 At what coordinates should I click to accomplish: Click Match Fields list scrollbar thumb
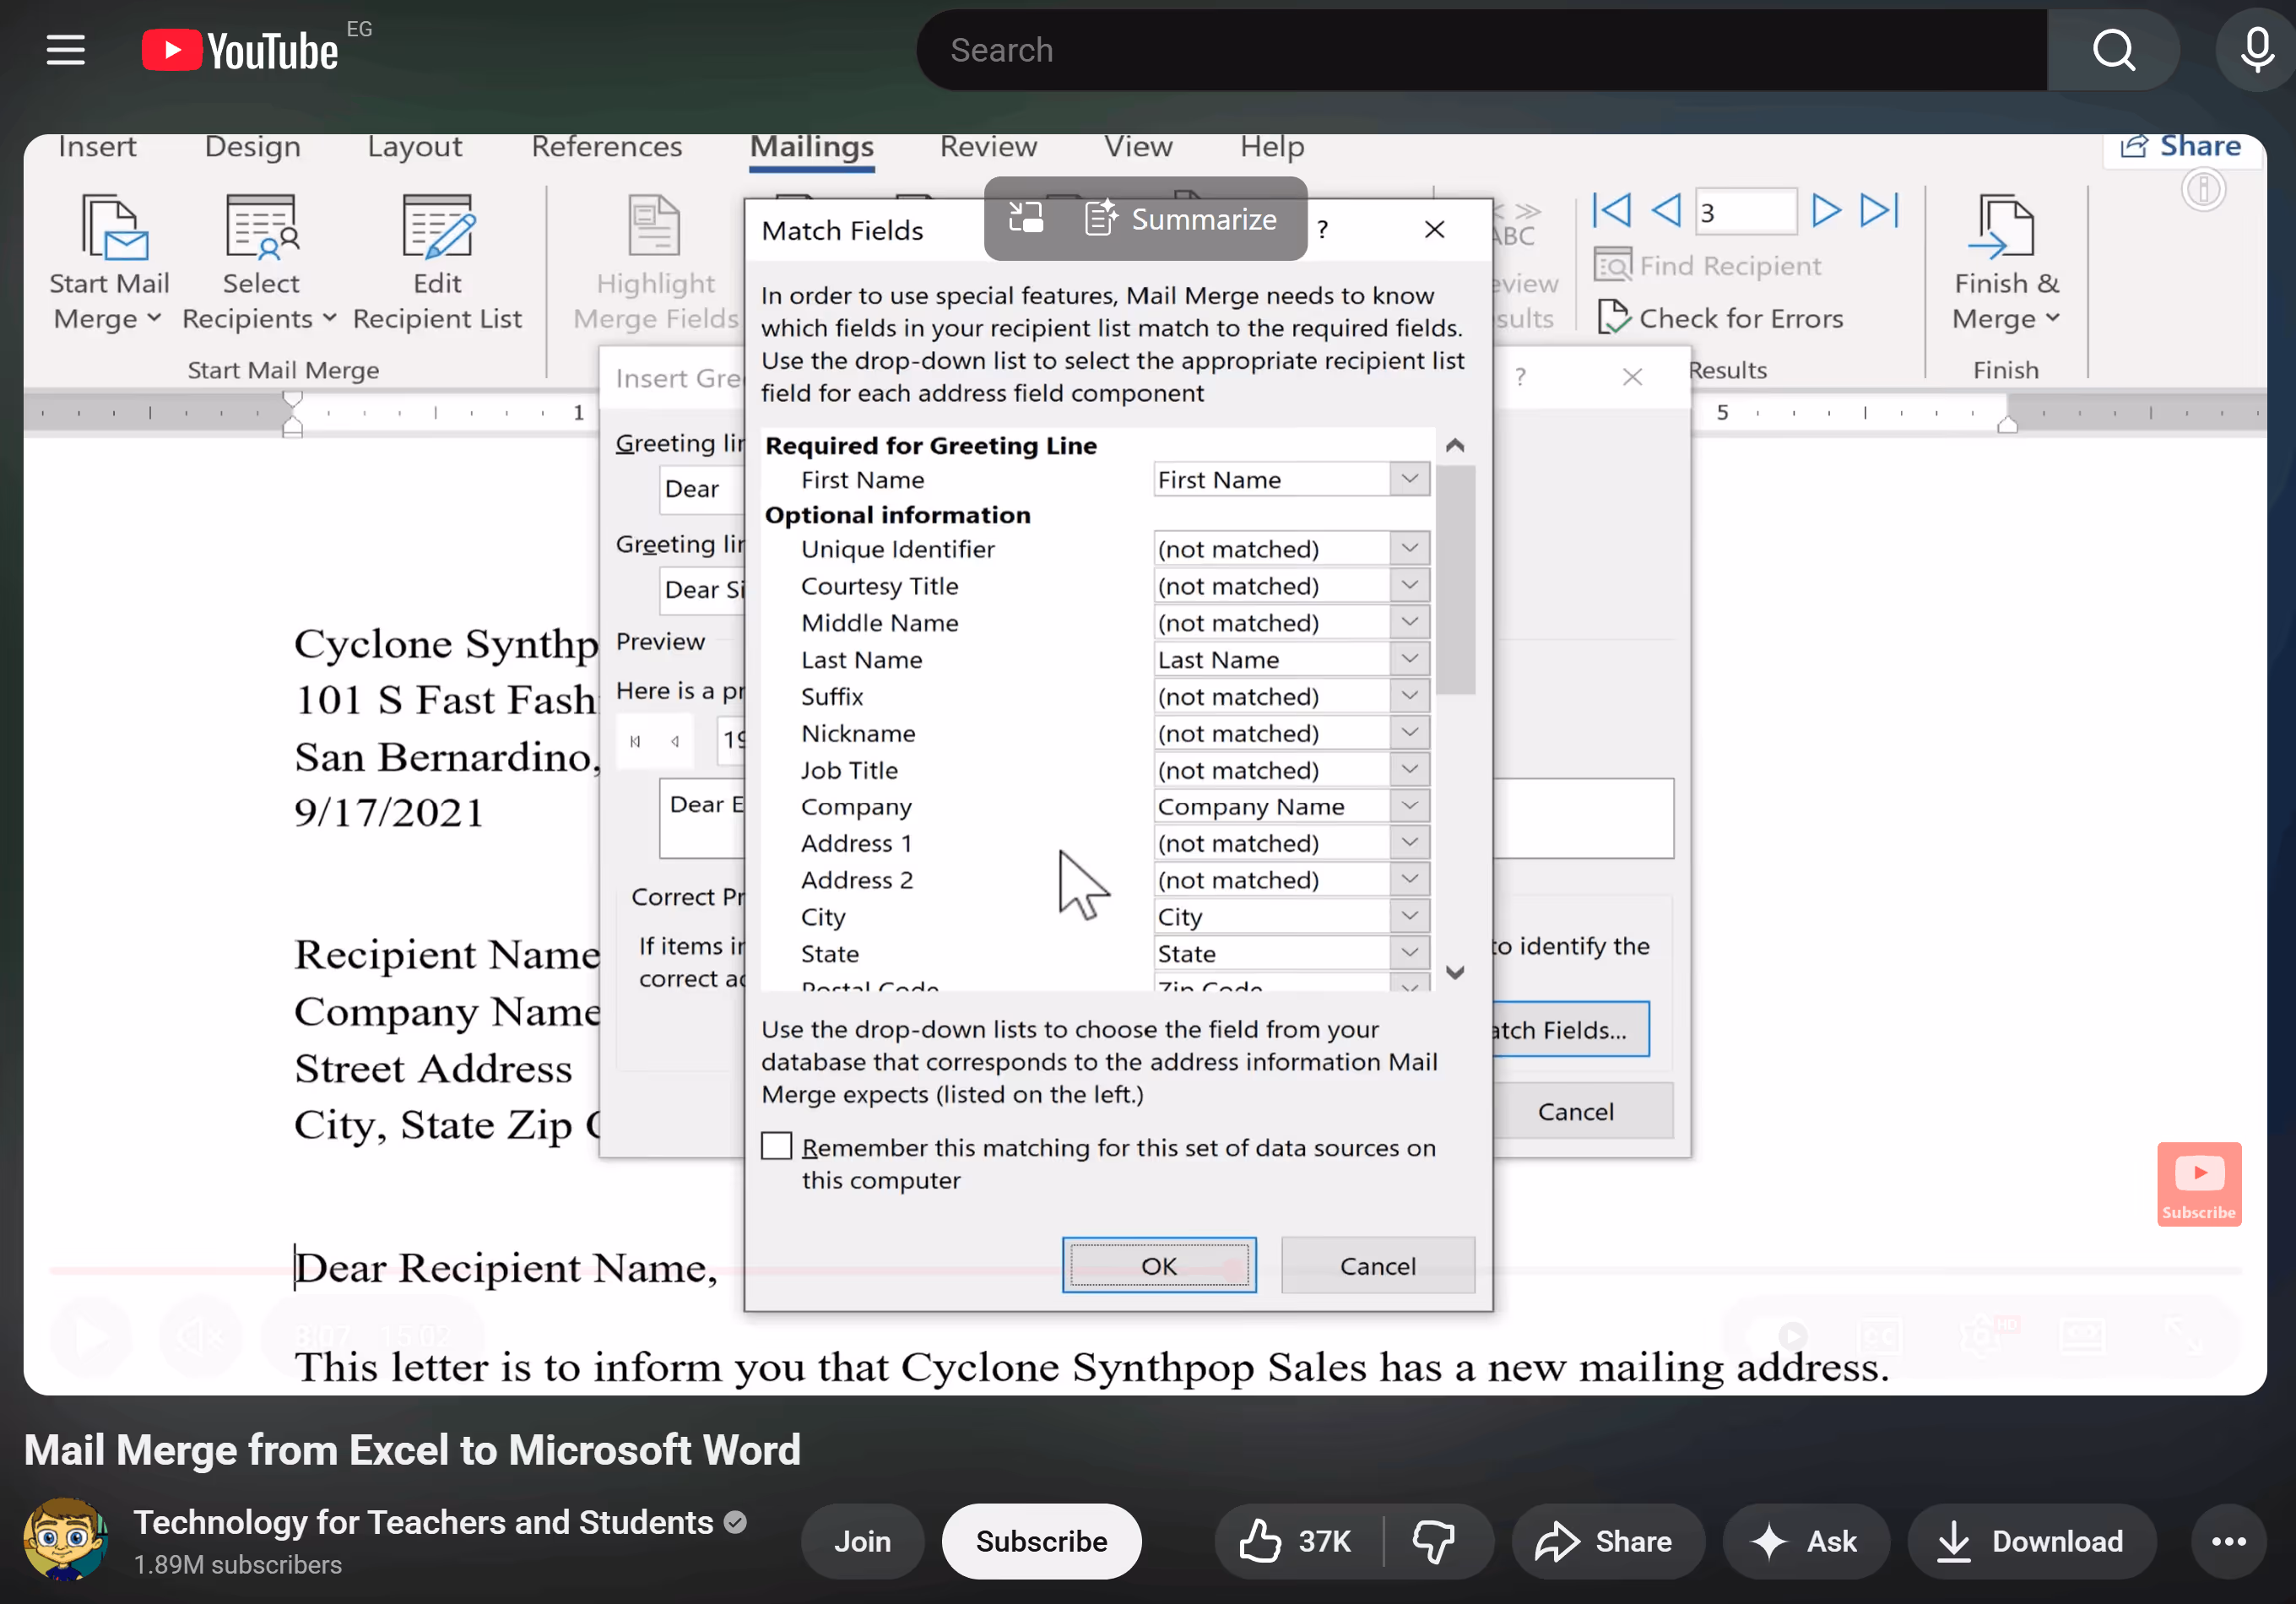pyautogui.click(x=1455, y=580)
